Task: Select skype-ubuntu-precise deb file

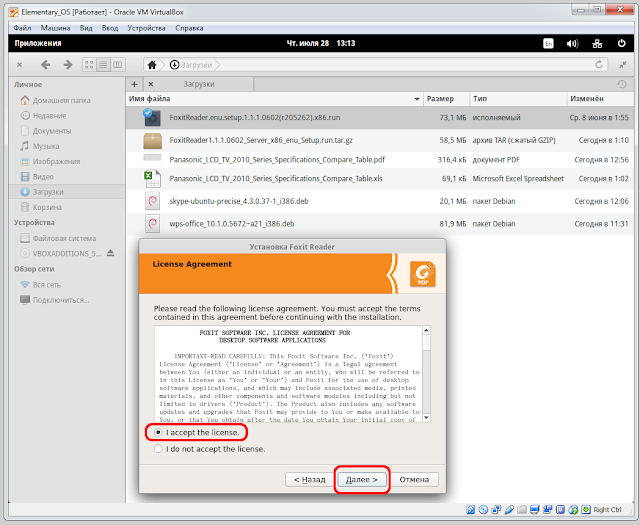Action: coord(380,201)
